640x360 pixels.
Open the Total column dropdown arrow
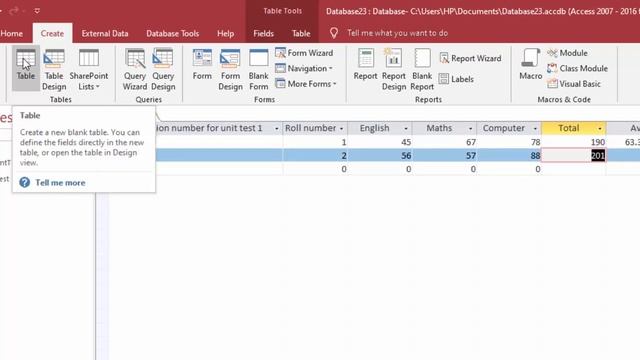click(600, 129)
